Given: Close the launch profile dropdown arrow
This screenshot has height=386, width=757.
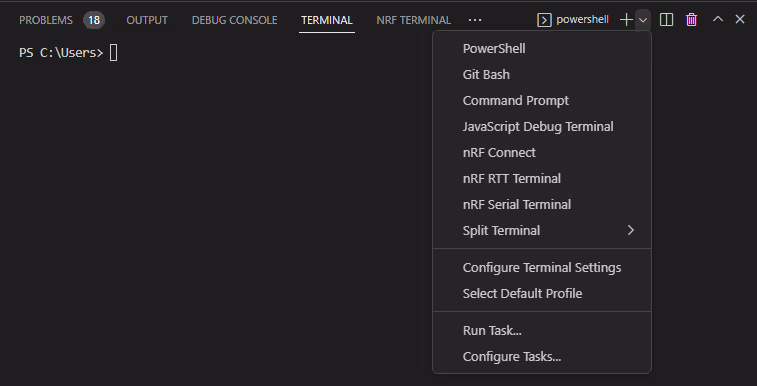Looking at the screenshot, I should click(643, 20).
